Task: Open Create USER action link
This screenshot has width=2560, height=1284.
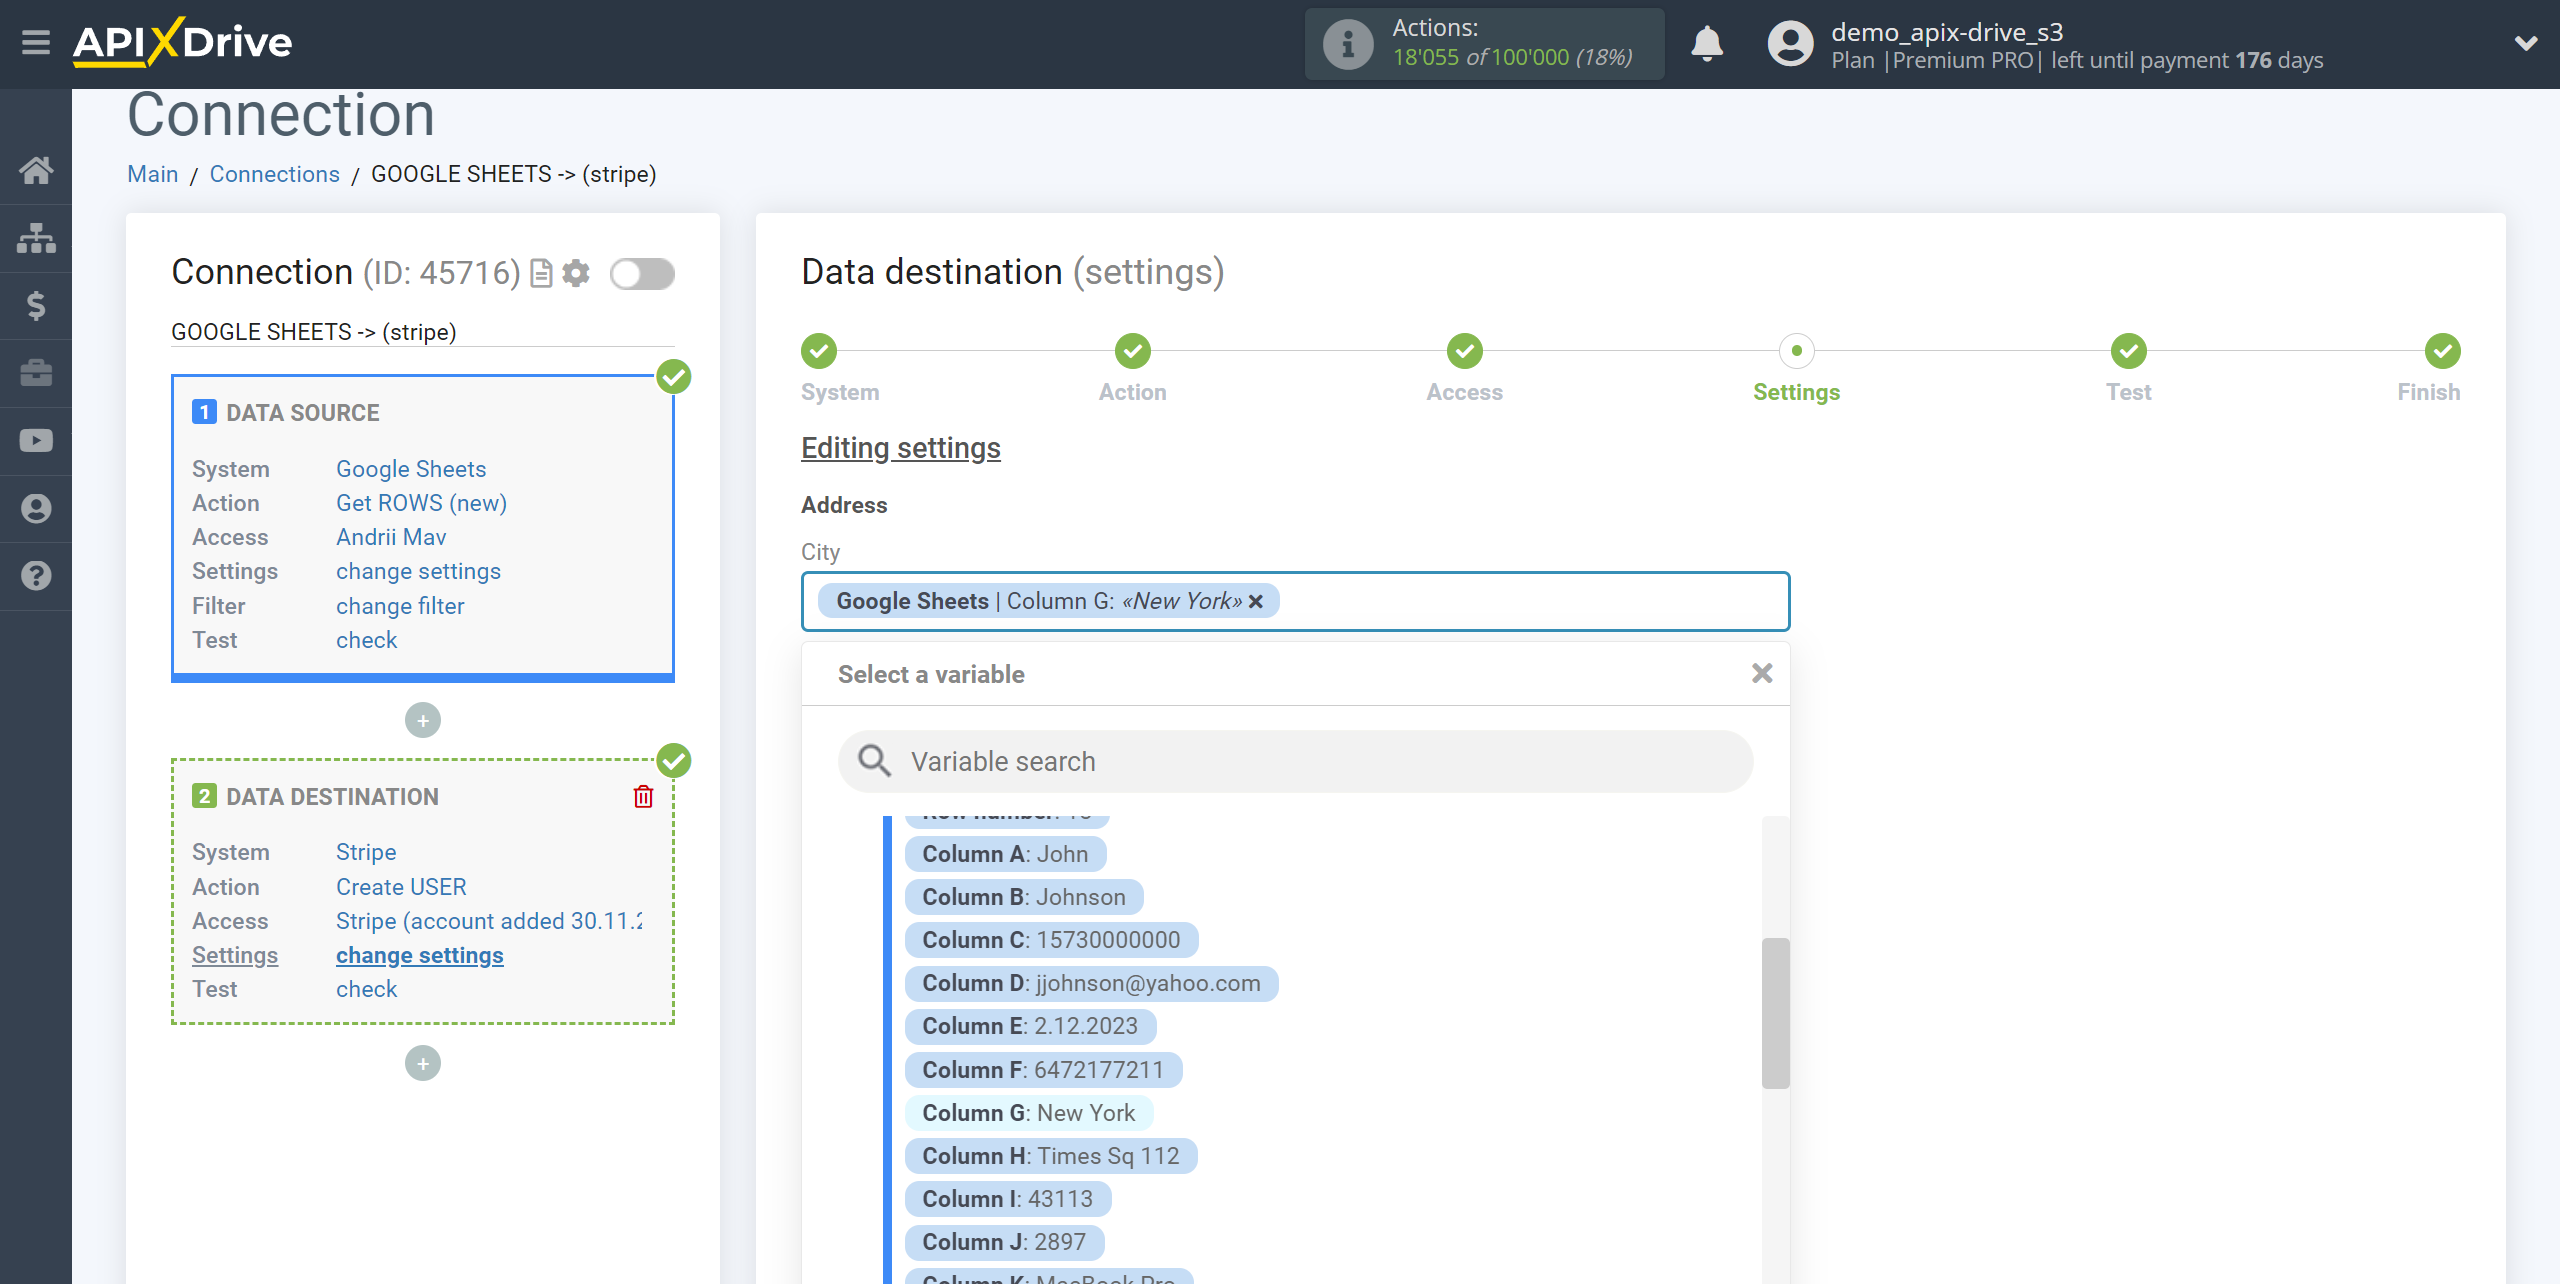Action: click(x=401, y=887)
